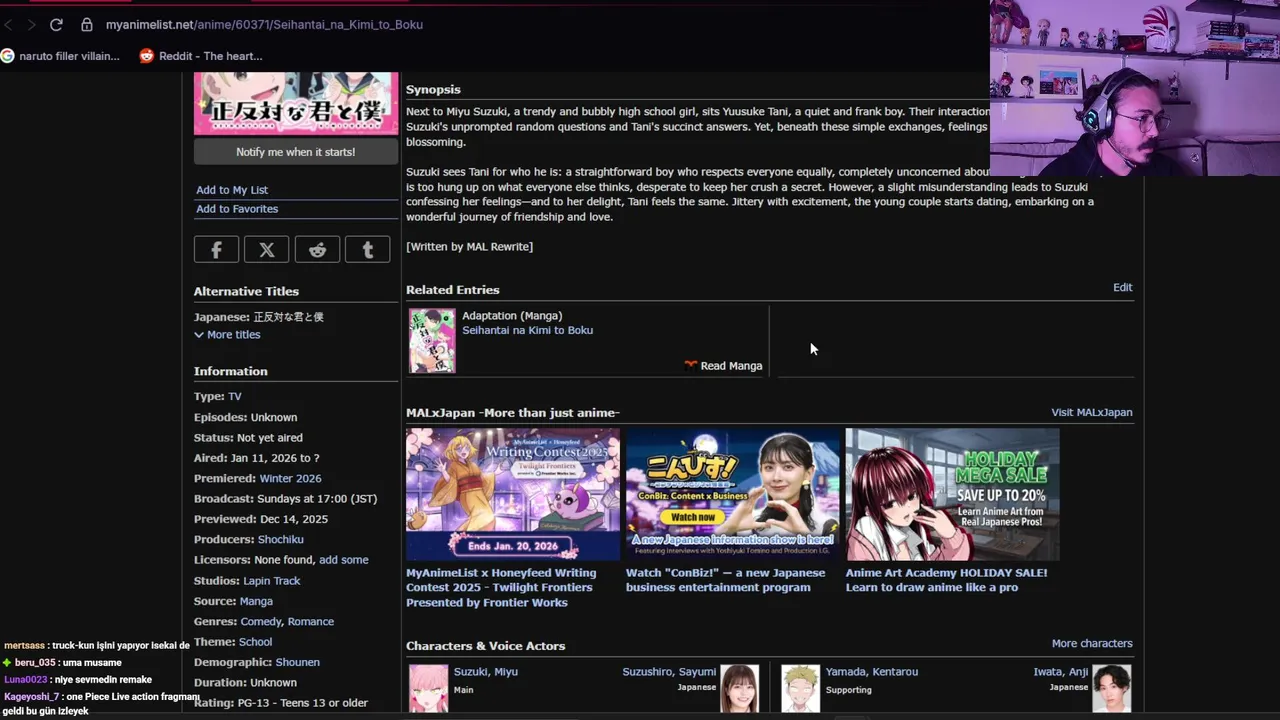Open the Shounen demographic link

point(298,662)
